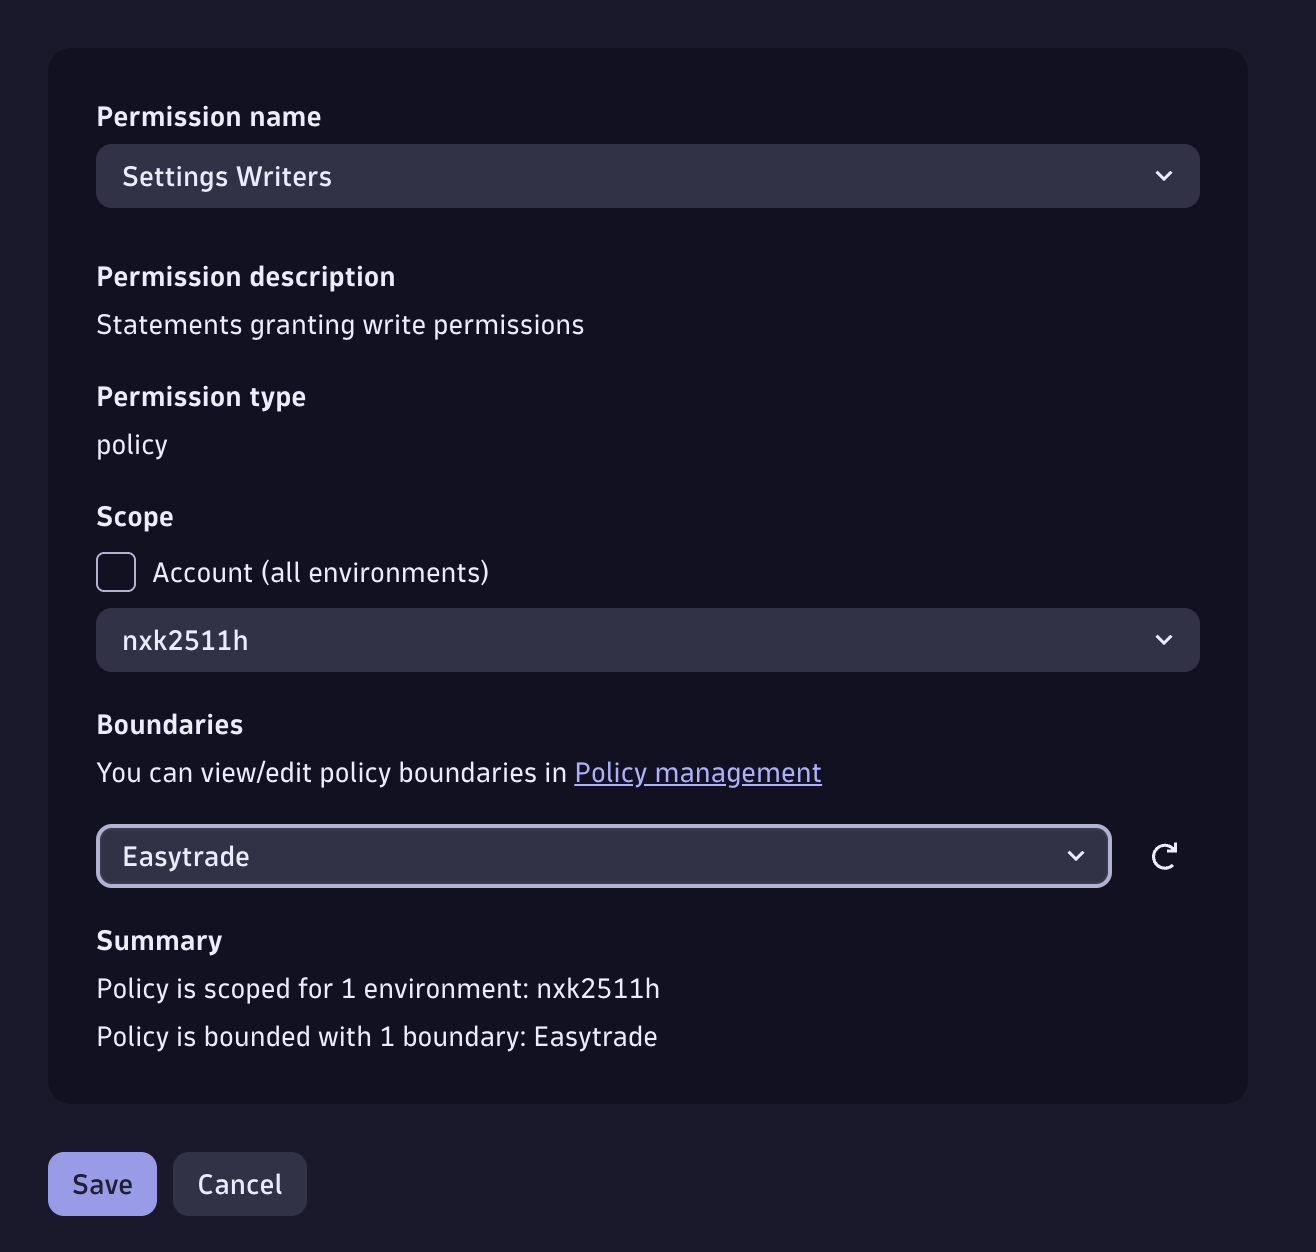
Task: Cancel the permission editing
Action: coord(240,1184)
